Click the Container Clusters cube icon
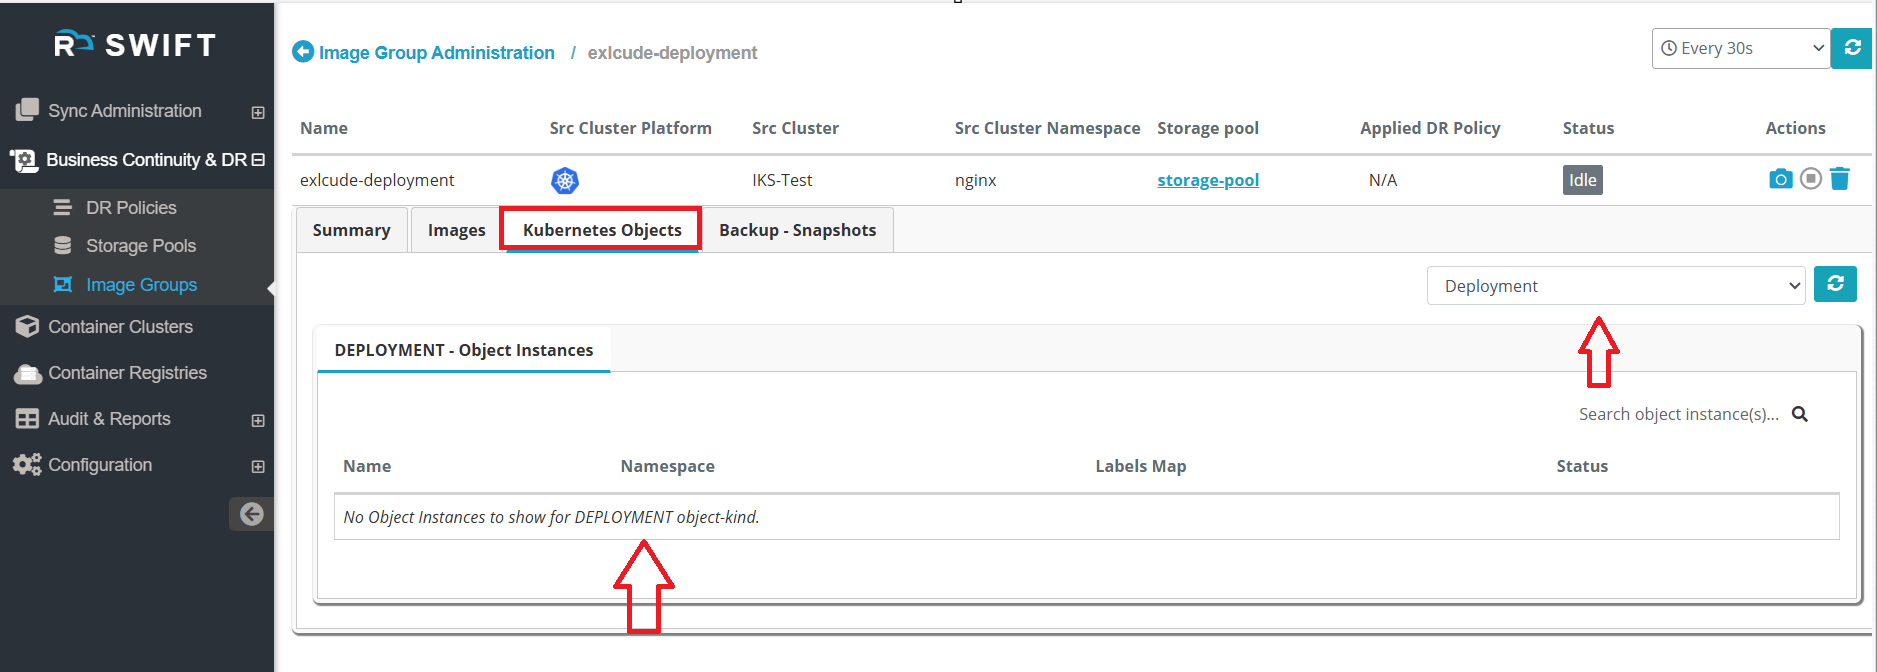The height and width of the screenshot is (672, 1877). coord(27,327)
